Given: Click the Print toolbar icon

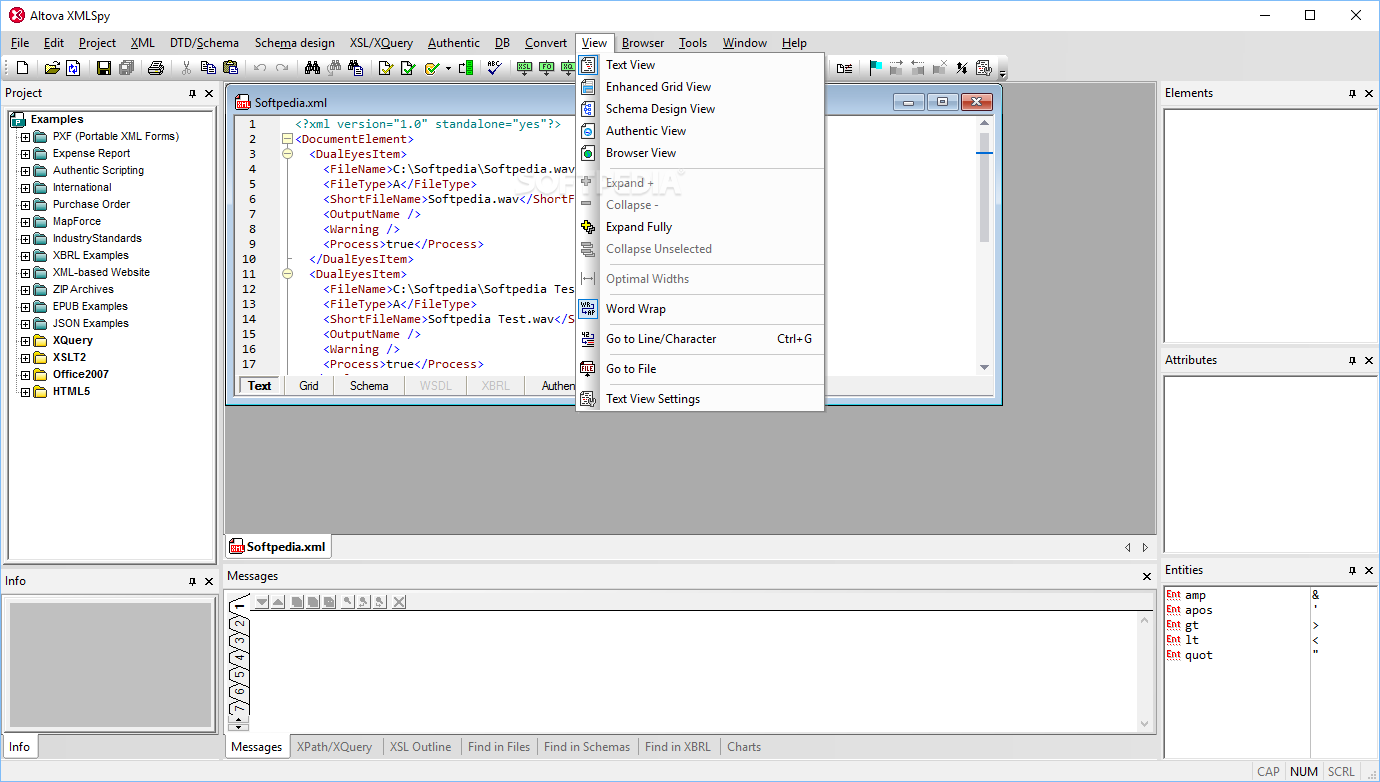Looking at the screenshot, I should click(156, 68).
